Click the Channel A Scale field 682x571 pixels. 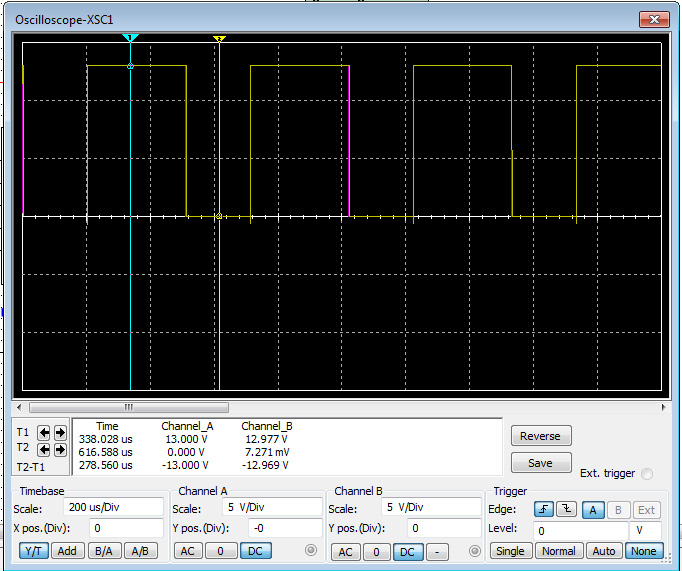272,507
